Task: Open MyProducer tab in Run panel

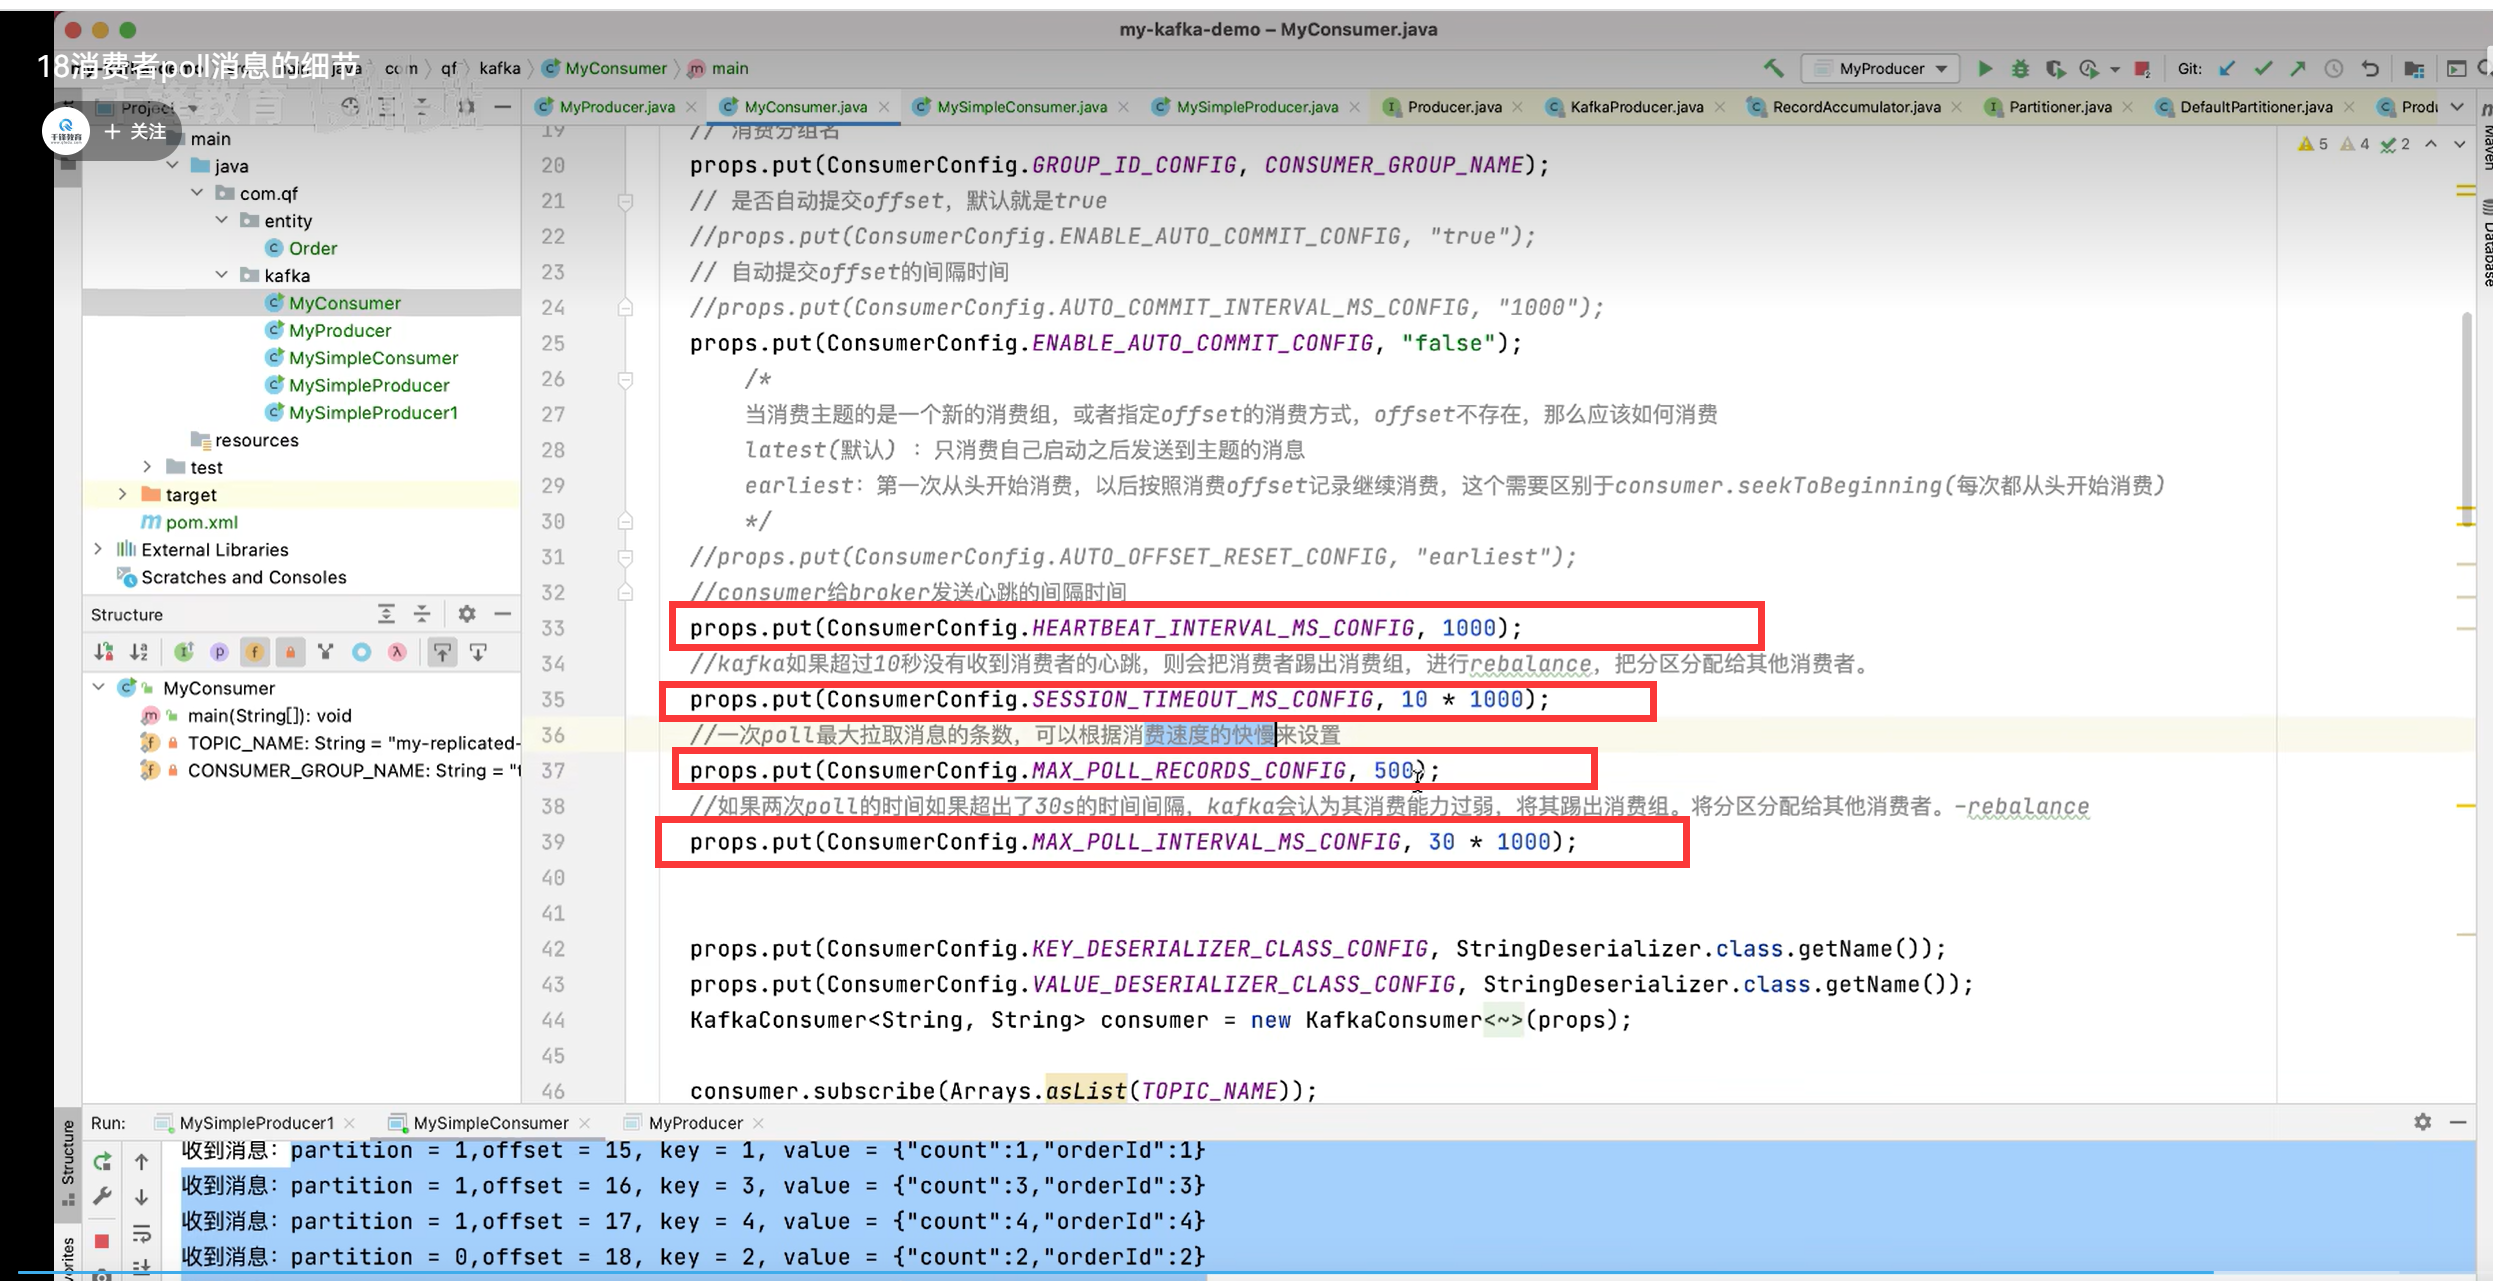Action: 694,1123
